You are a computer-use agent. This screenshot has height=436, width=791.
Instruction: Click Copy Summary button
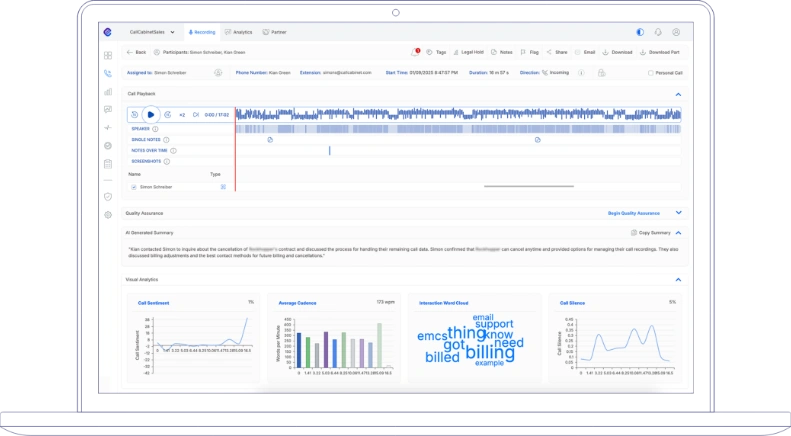click(650, 233)
